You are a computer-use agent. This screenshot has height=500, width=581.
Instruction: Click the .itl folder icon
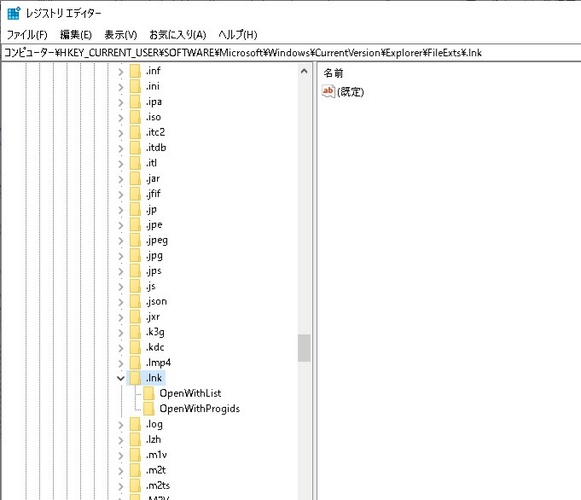click(135, 163)
